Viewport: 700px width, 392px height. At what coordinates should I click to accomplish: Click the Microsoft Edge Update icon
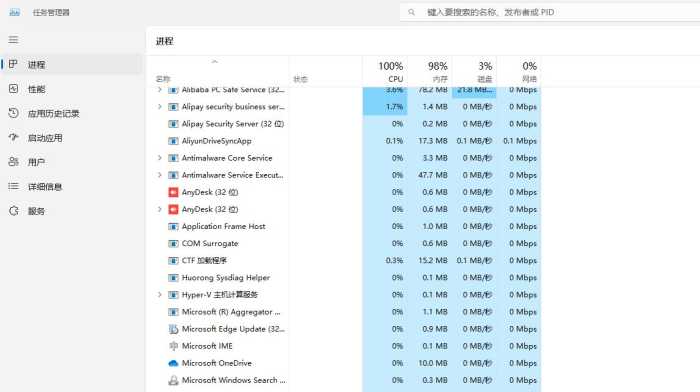(173, 329)
